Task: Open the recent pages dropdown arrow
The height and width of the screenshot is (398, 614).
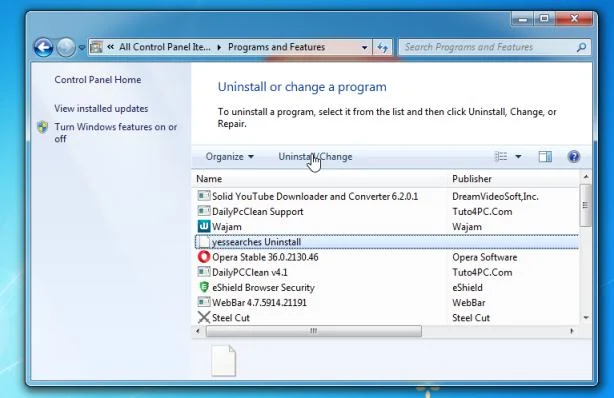Action: [81, 47]
